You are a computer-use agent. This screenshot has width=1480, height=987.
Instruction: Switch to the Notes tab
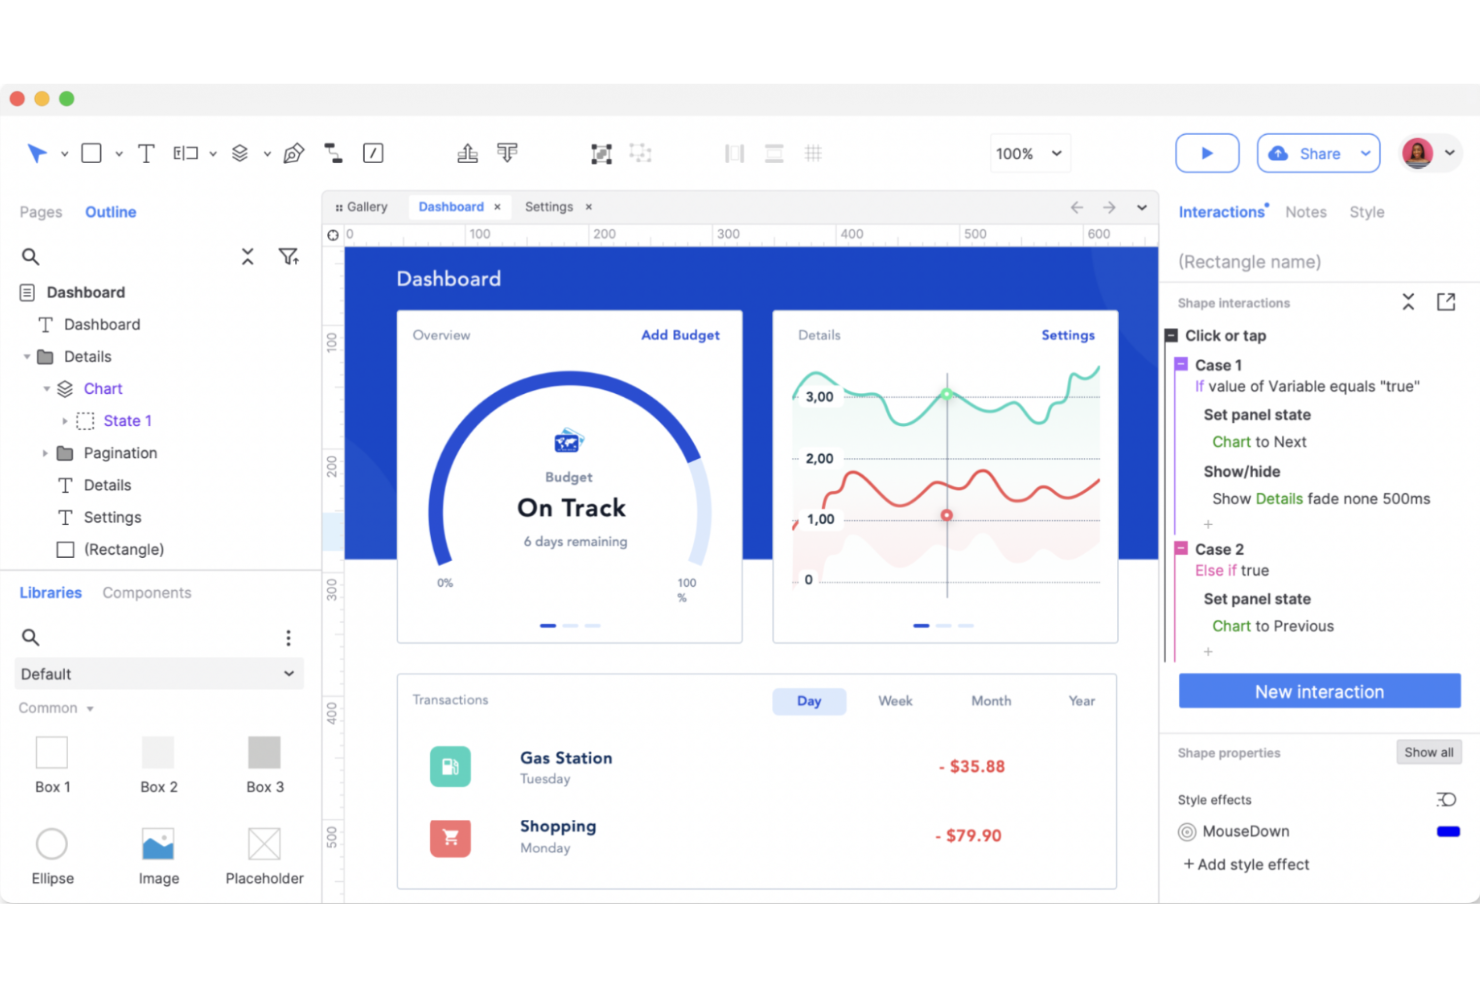click(1306, 212)
